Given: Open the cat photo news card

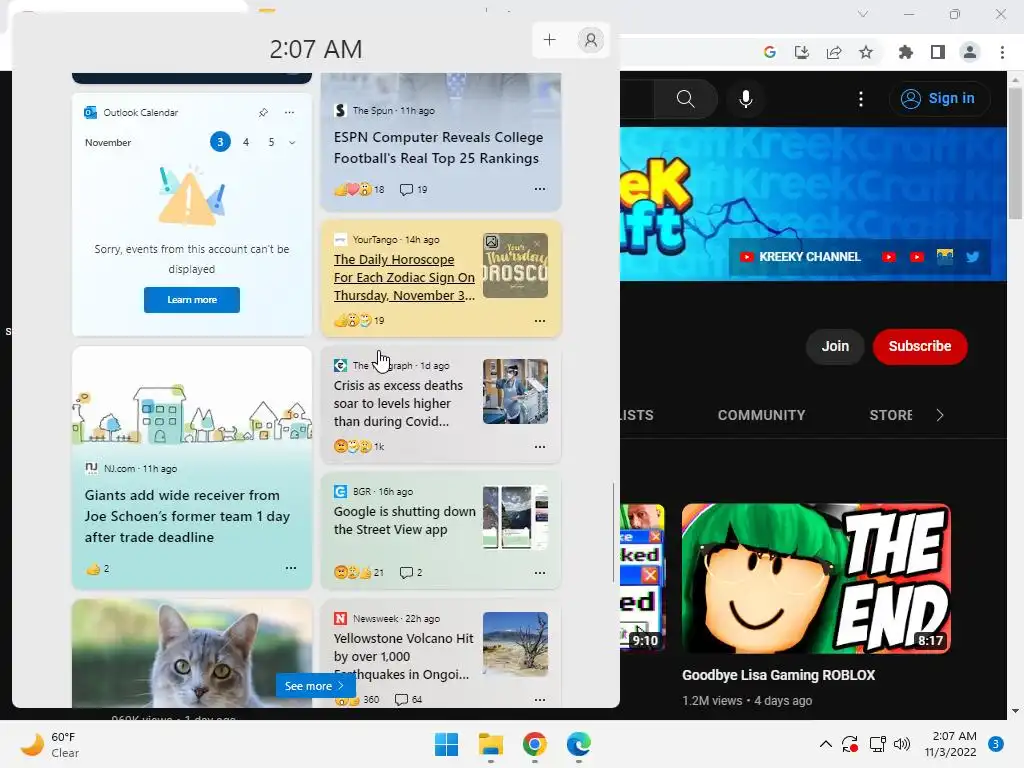Looking at the screenshot, I should [192, 653].
